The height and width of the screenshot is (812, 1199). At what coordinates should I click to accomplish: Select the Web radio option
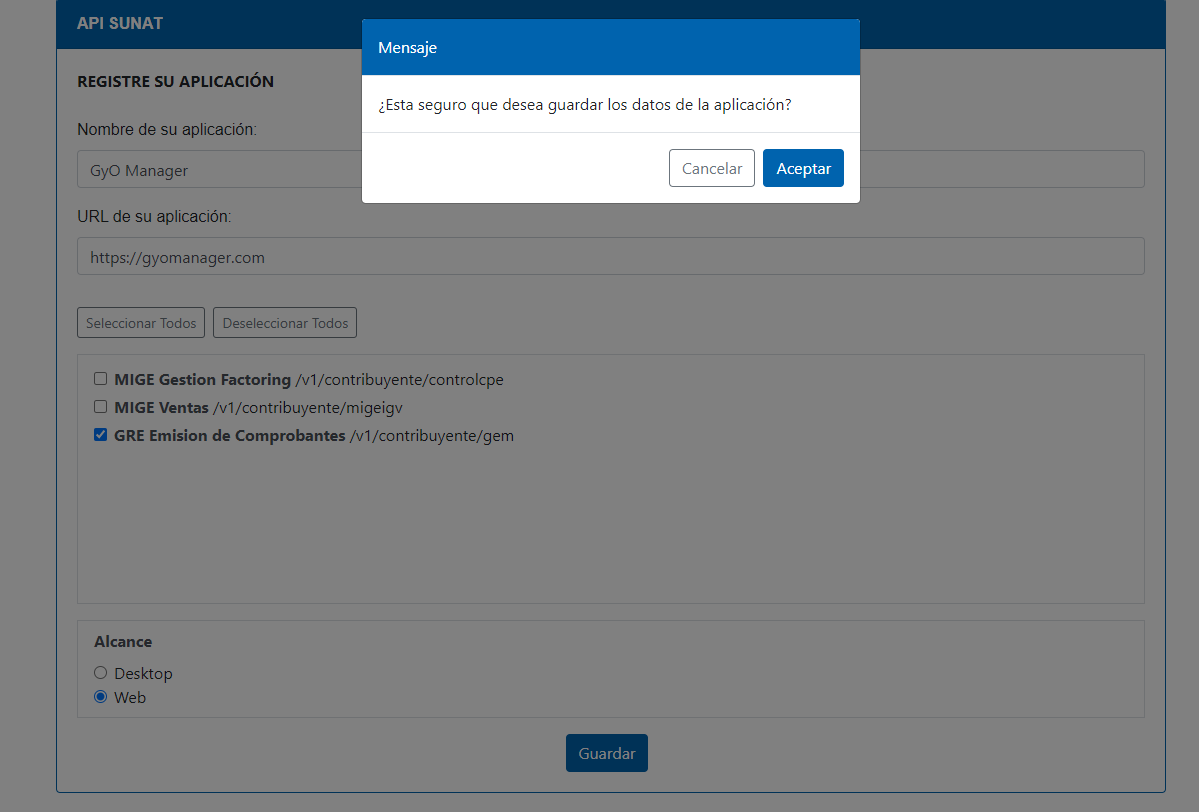[x=100, y=697]
